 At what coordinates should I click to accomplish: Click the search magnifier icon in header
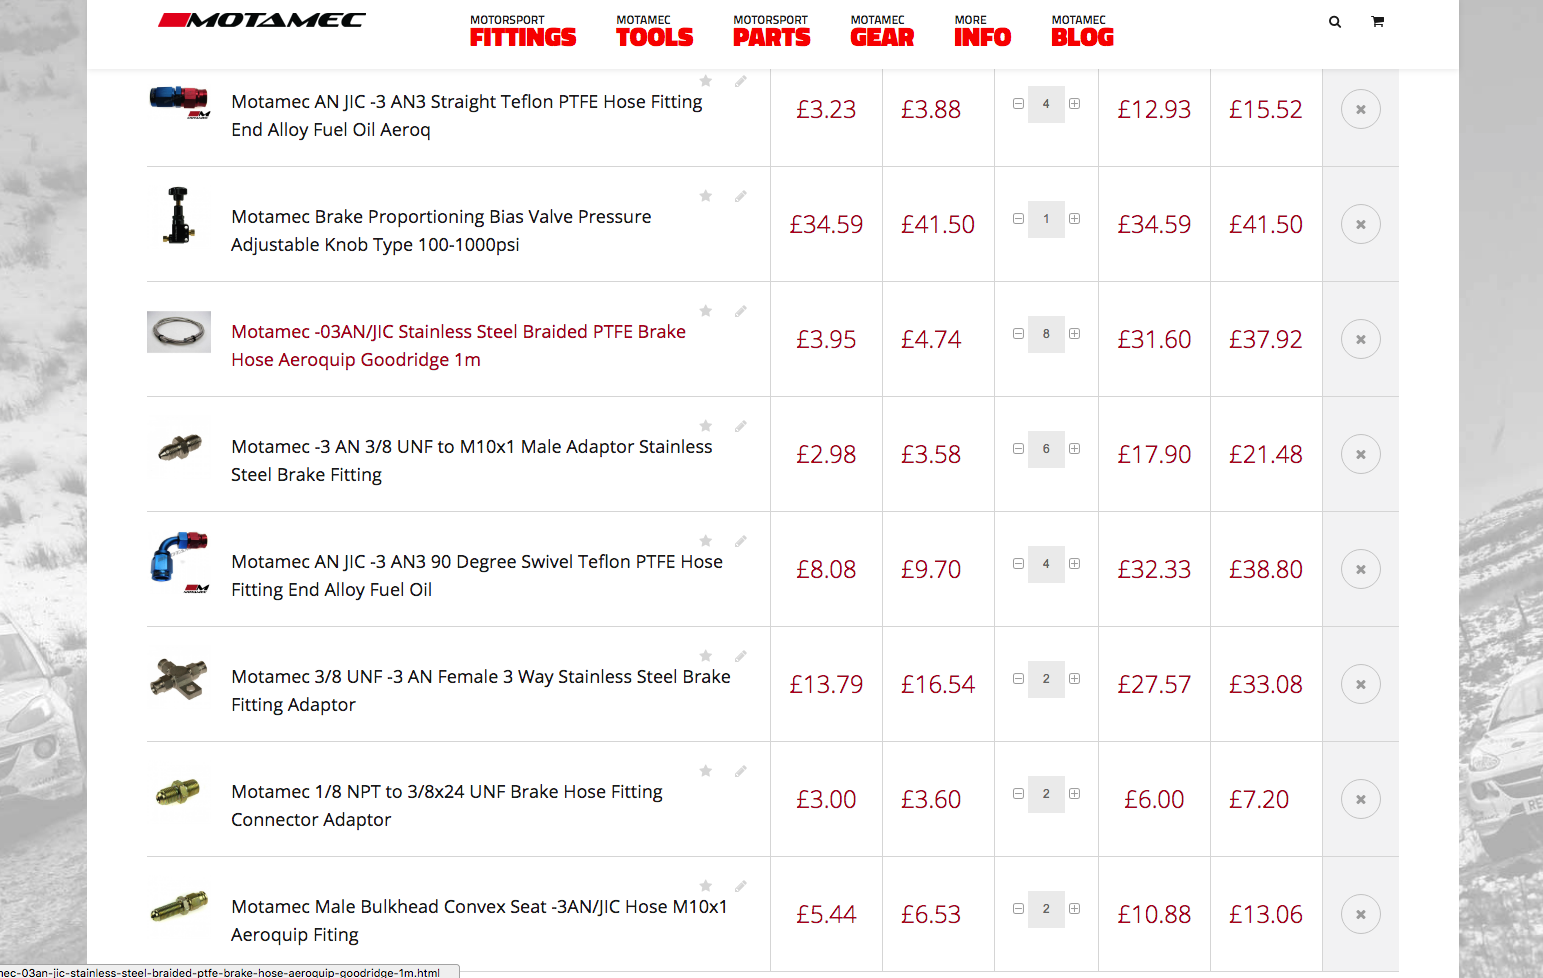[x=1334, y=22]
